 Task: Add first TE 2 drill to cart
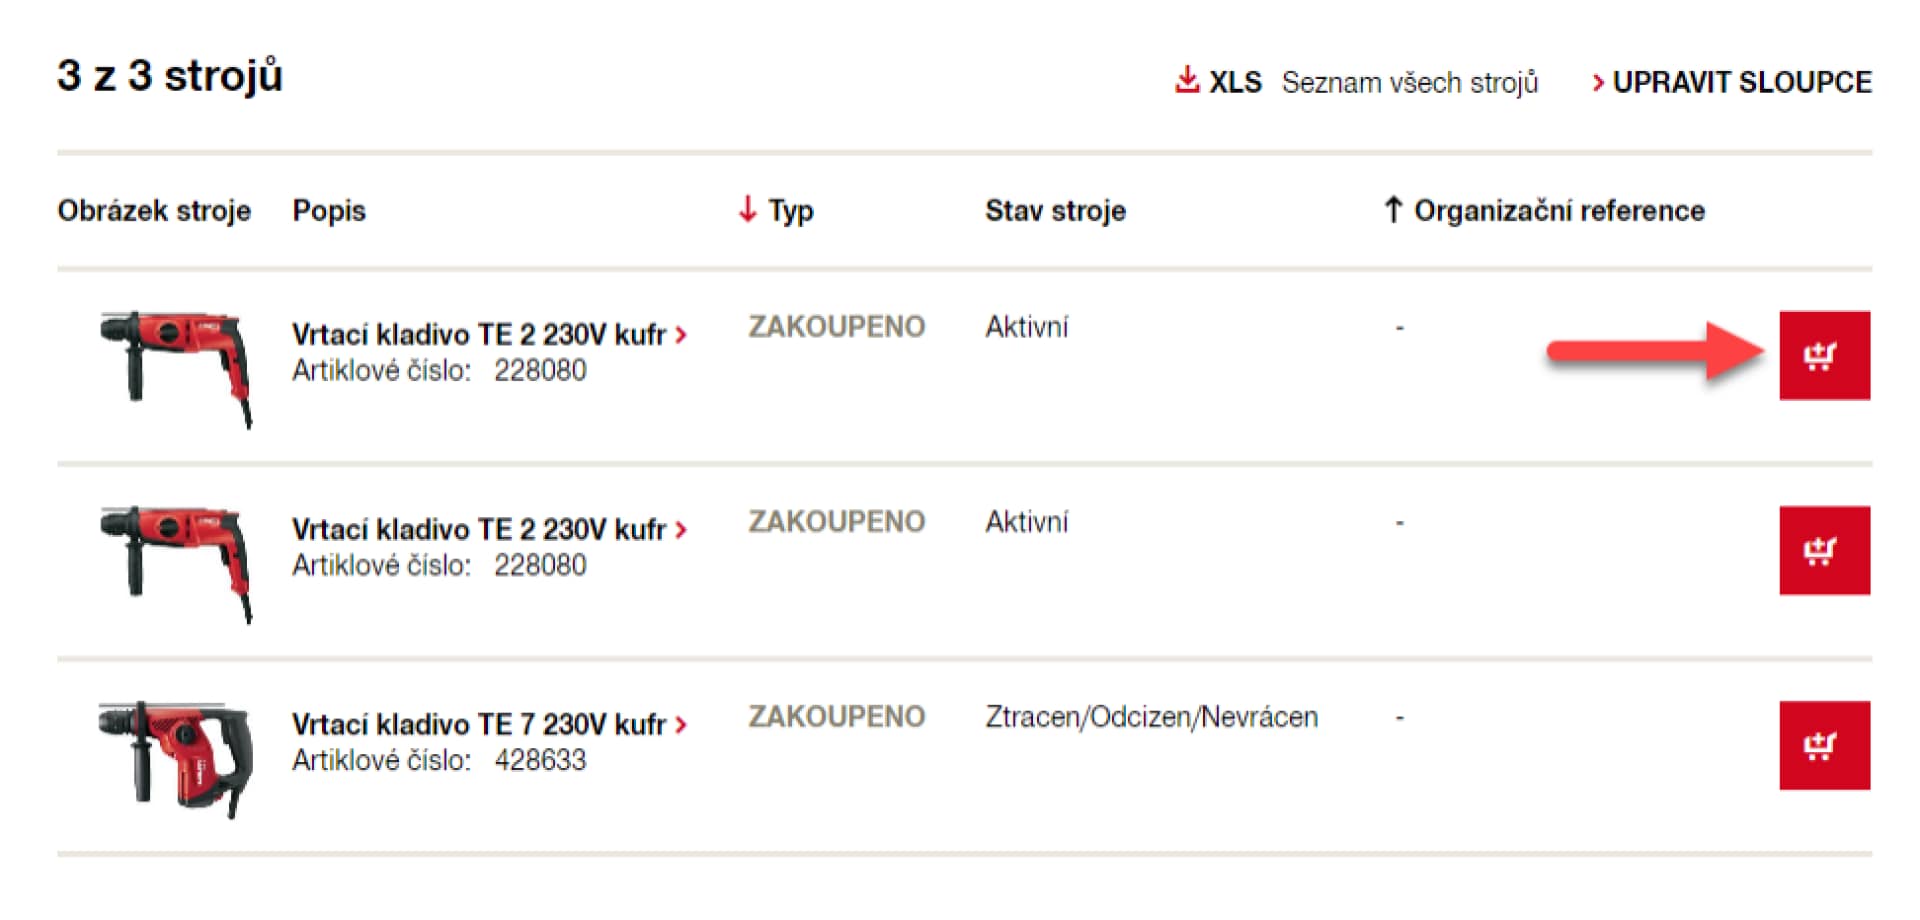point(1824,355)
